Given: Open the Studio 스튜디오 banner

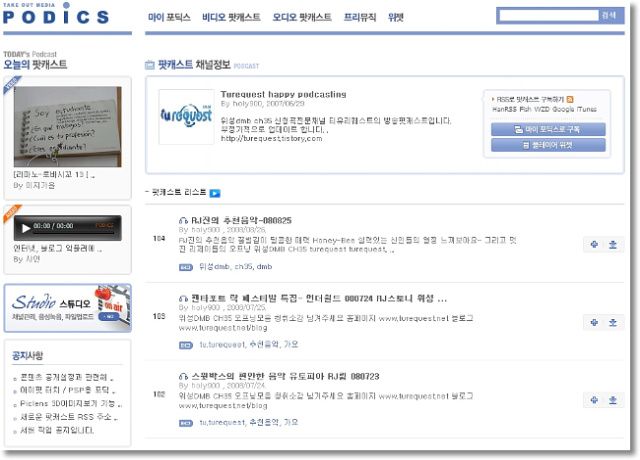Looking at the screenshot, I should (67, 308).
